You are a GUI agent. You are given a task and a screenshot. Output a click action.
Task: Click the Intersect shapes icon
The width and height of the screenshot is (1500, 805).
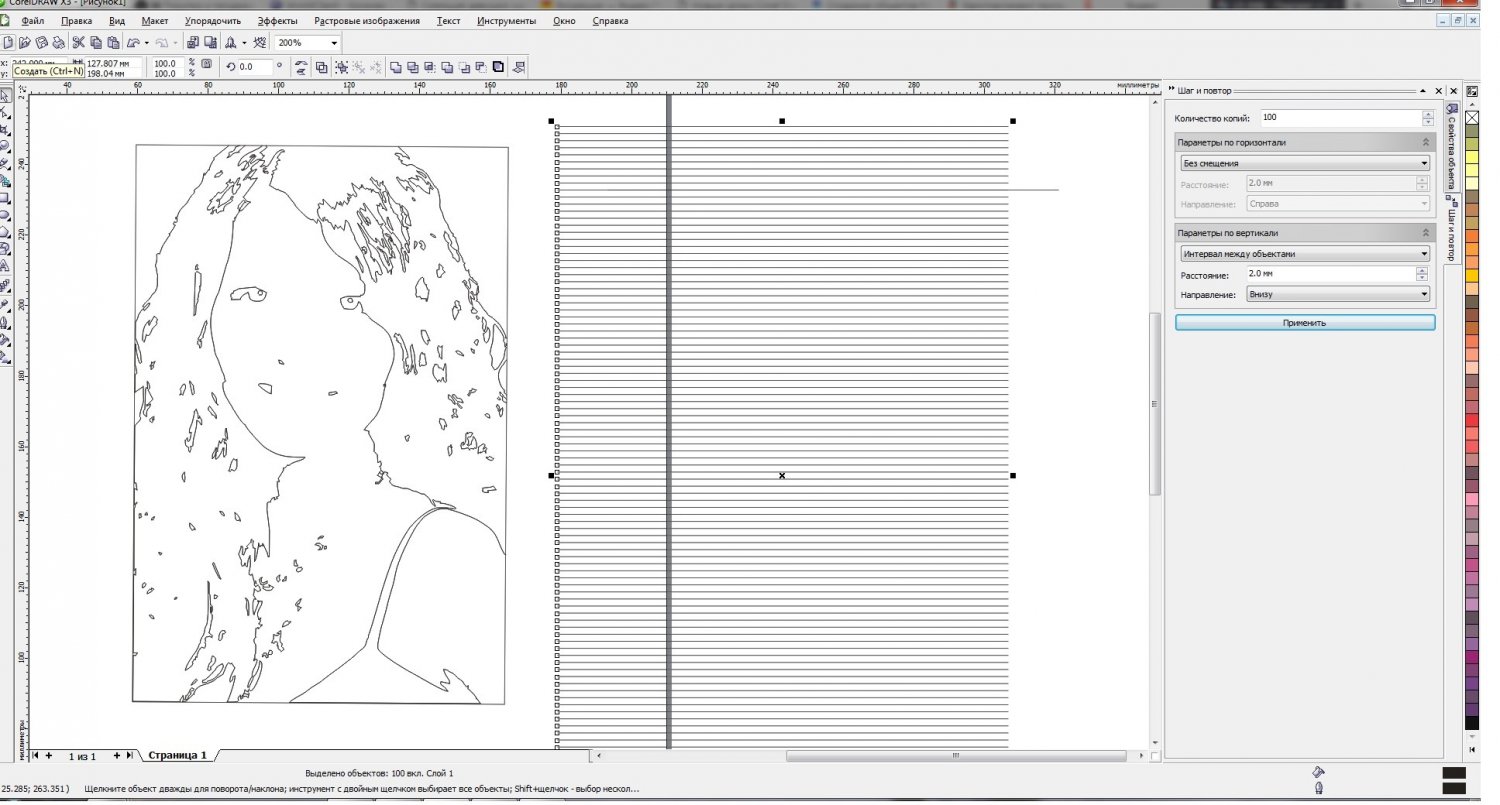coord(429,67)
